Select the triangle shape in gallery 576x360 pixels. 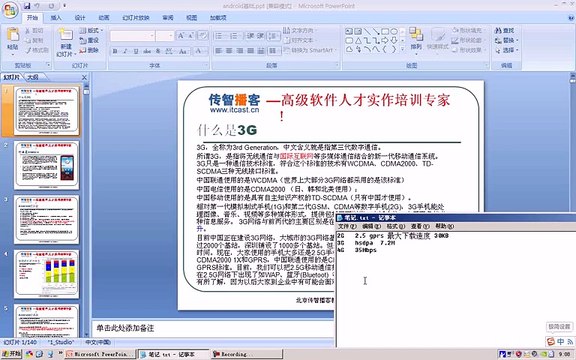[358, 40]
